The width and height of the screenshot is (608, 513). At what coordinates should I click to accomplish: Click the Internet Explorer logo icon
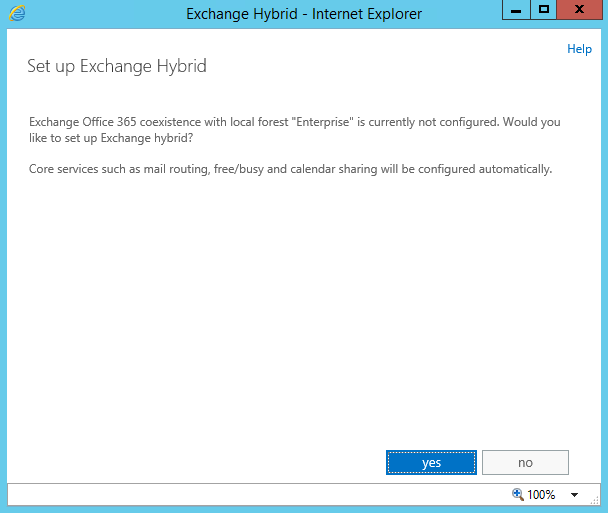(17, 14)
